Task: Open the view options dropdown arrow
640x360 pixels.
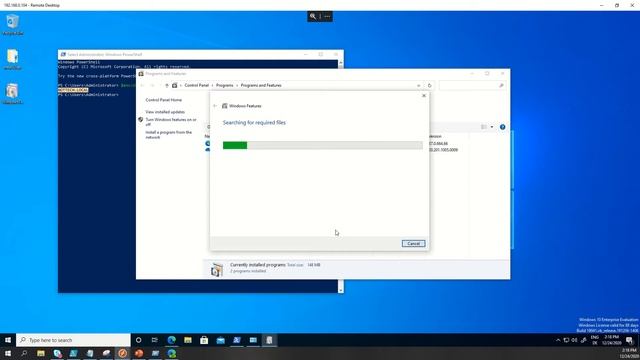Action: 492,127
